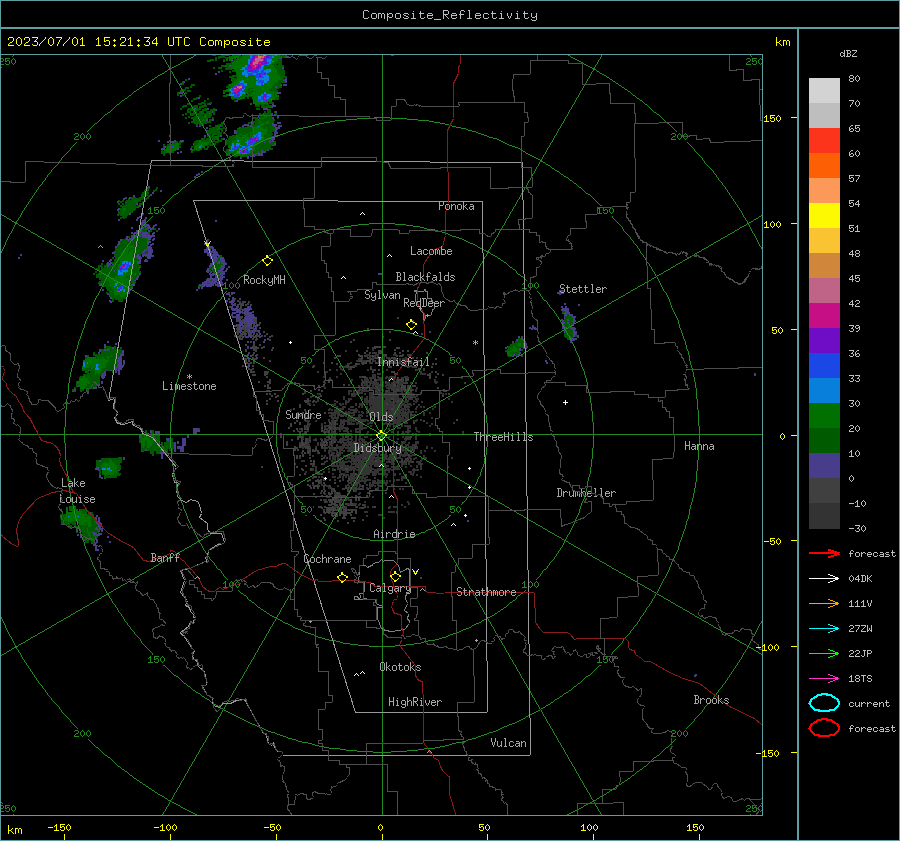Click the yellow diamond marker above Calgary

(395, 576)
